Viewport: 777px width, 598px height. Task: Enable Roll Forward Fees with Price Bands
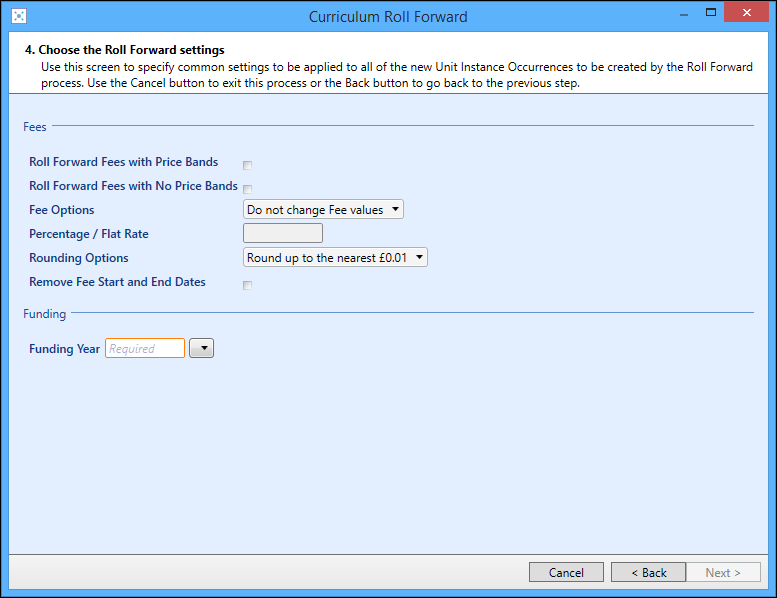[x=247, y=165]
